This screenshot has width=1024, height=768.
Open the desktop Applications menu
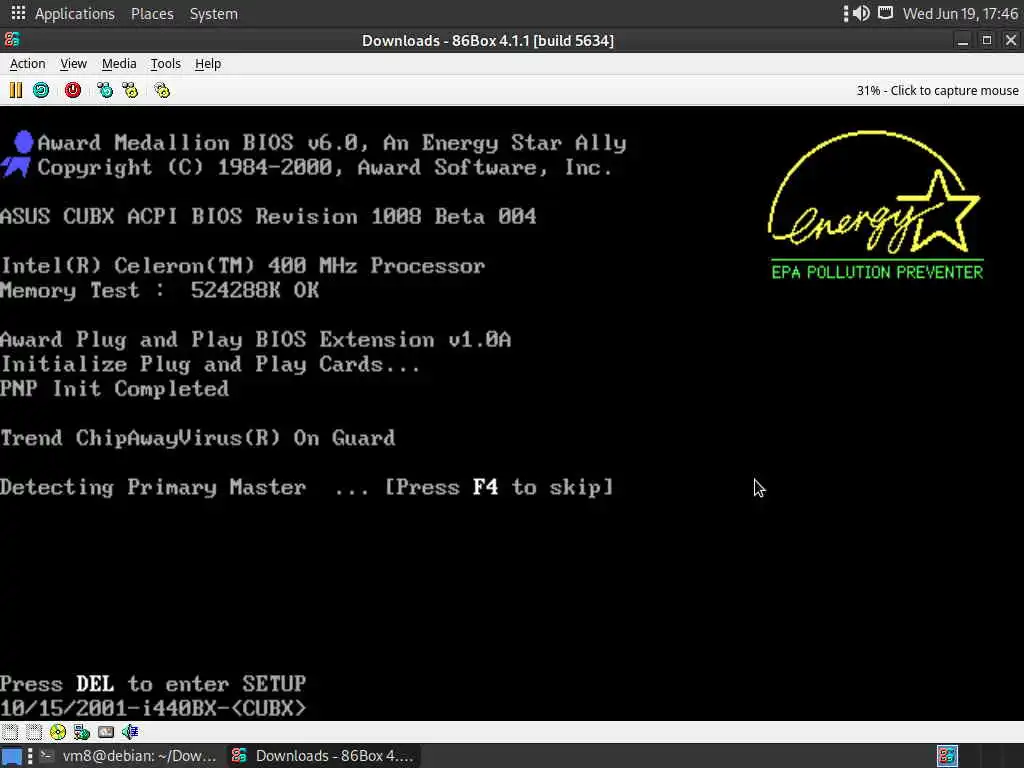[74, 14]
